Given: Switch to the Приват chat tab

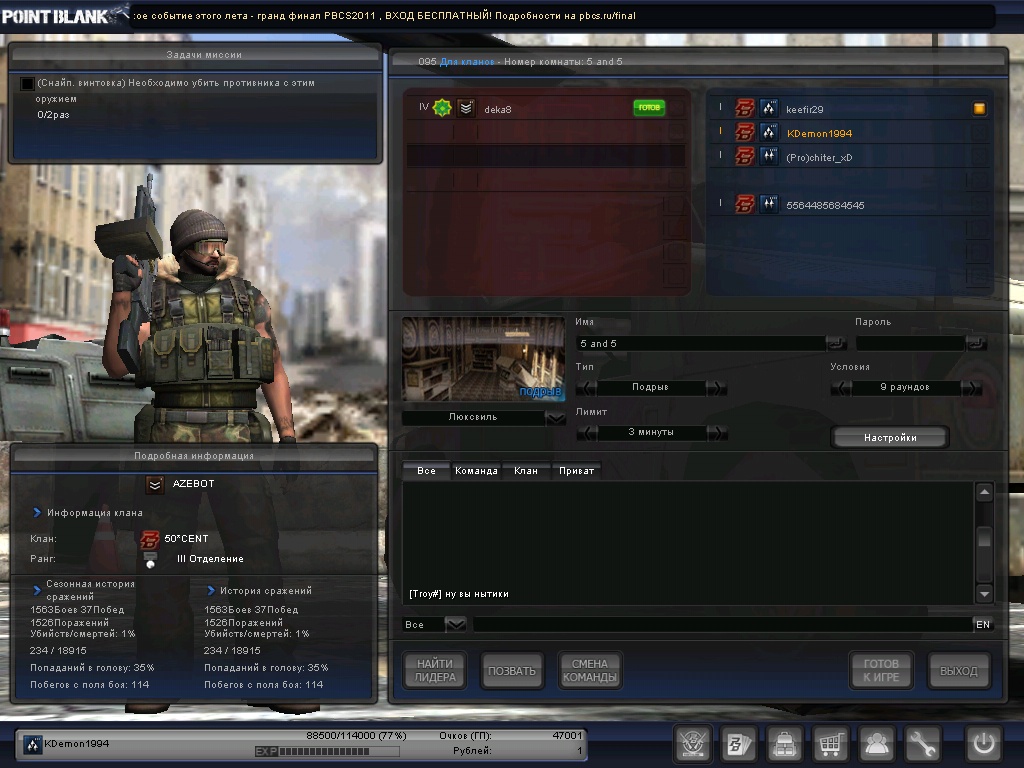Looking at the screenshot, I should 576,471.
